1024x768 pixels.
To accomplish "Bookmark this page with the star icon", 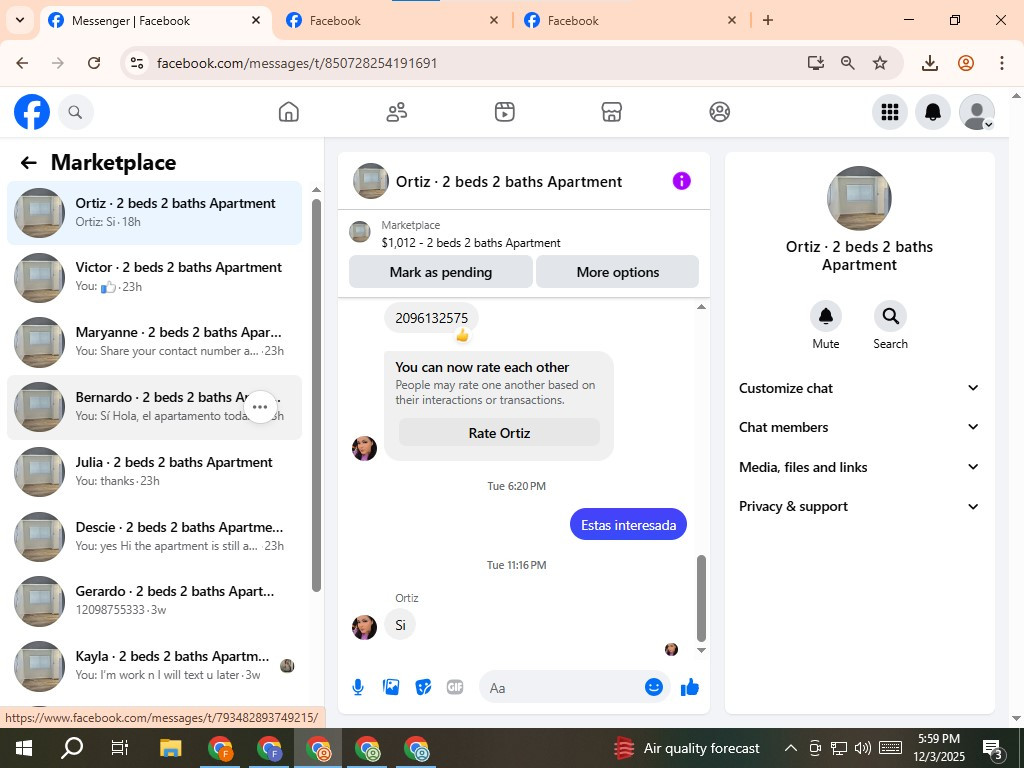I will 880,63.
